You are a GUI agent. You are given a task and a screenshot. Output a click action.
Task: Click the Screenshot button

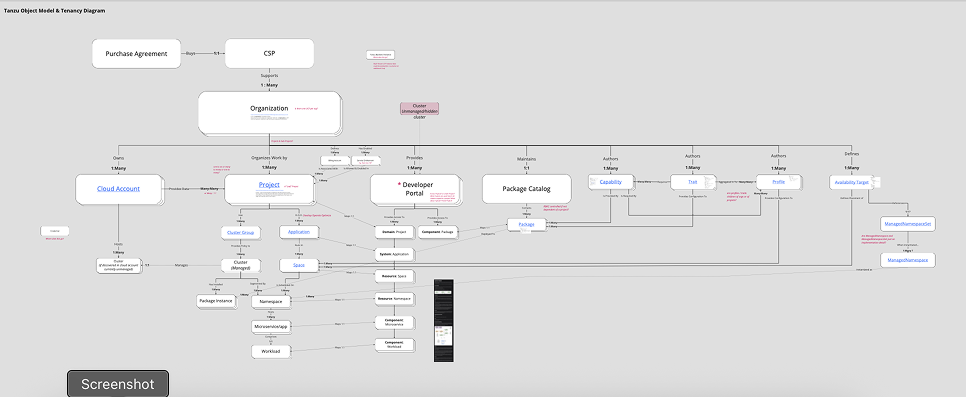click(118, 384)
